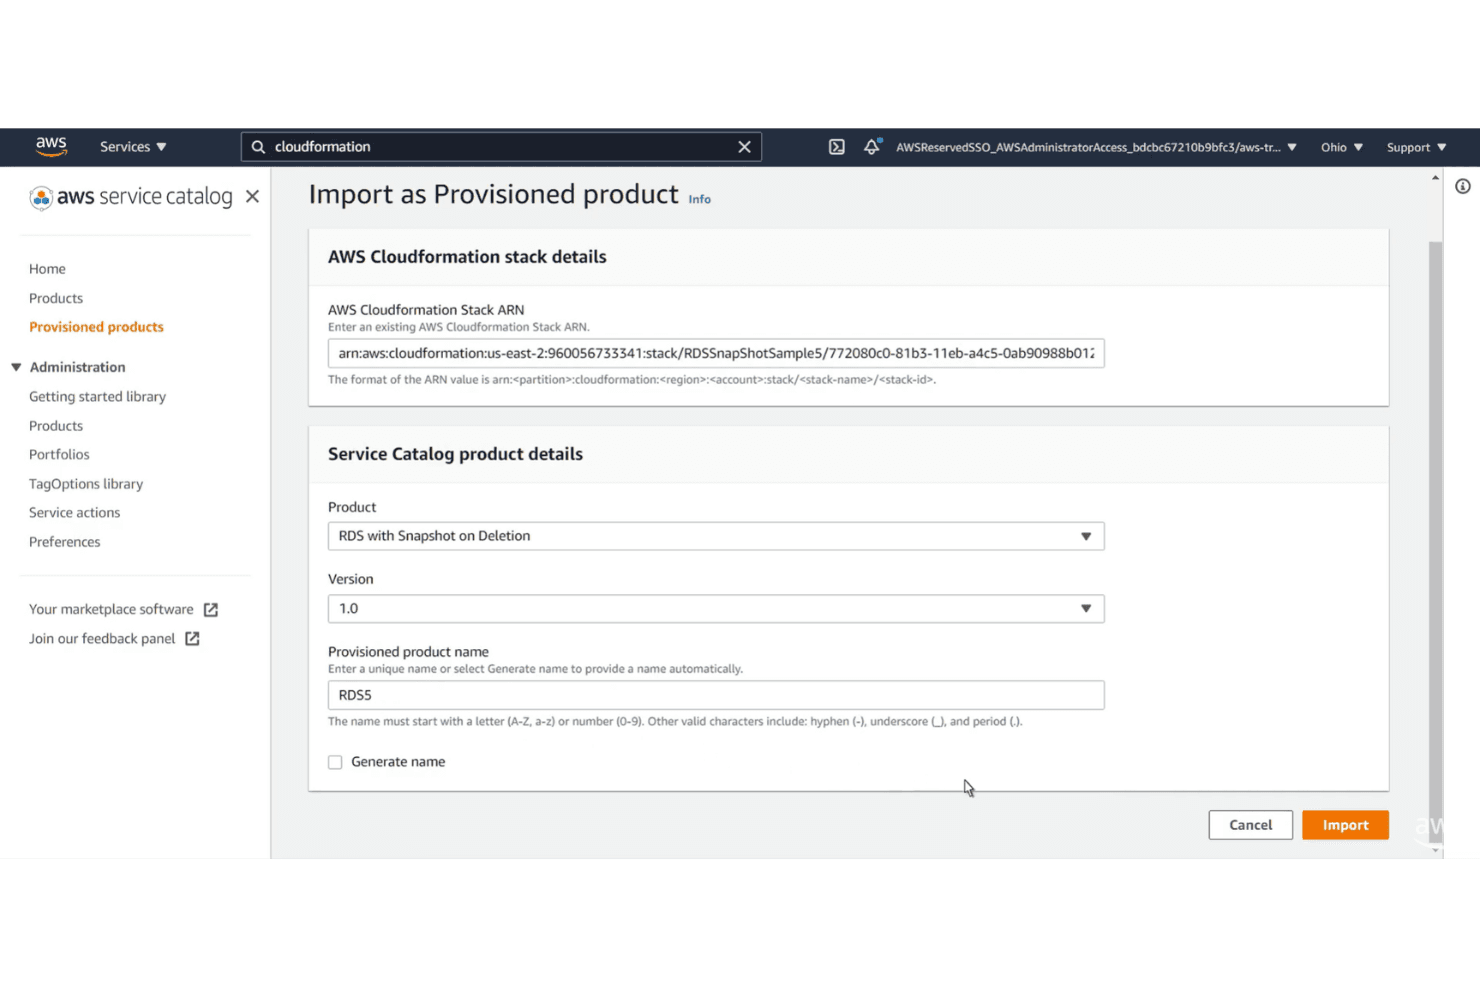Enable the Generate name checkbox
The width and height of the screenshot is (1480, 987).
(335, 762)
